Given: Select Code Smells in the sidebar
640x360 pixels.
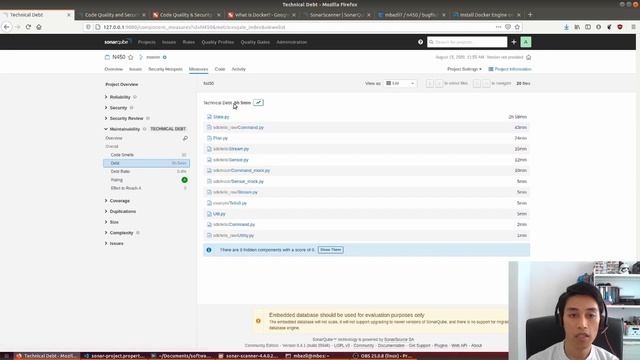Looking at the screenshot, I should coord(146,155).
